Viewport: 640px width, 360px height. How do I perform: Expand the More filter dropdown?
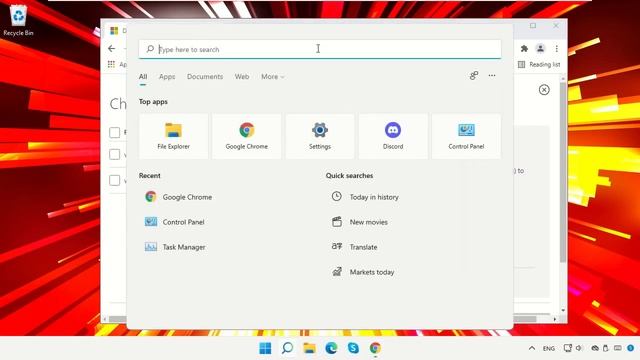273,77
